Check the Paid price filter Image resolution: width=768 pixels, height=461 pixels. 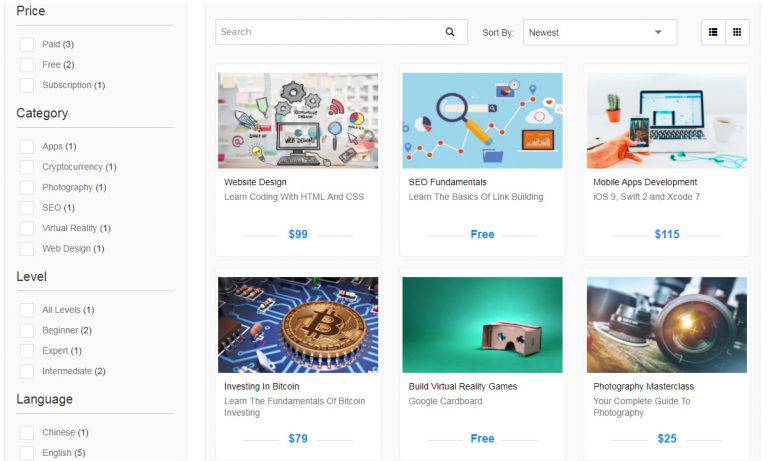[x=27, y=45]
